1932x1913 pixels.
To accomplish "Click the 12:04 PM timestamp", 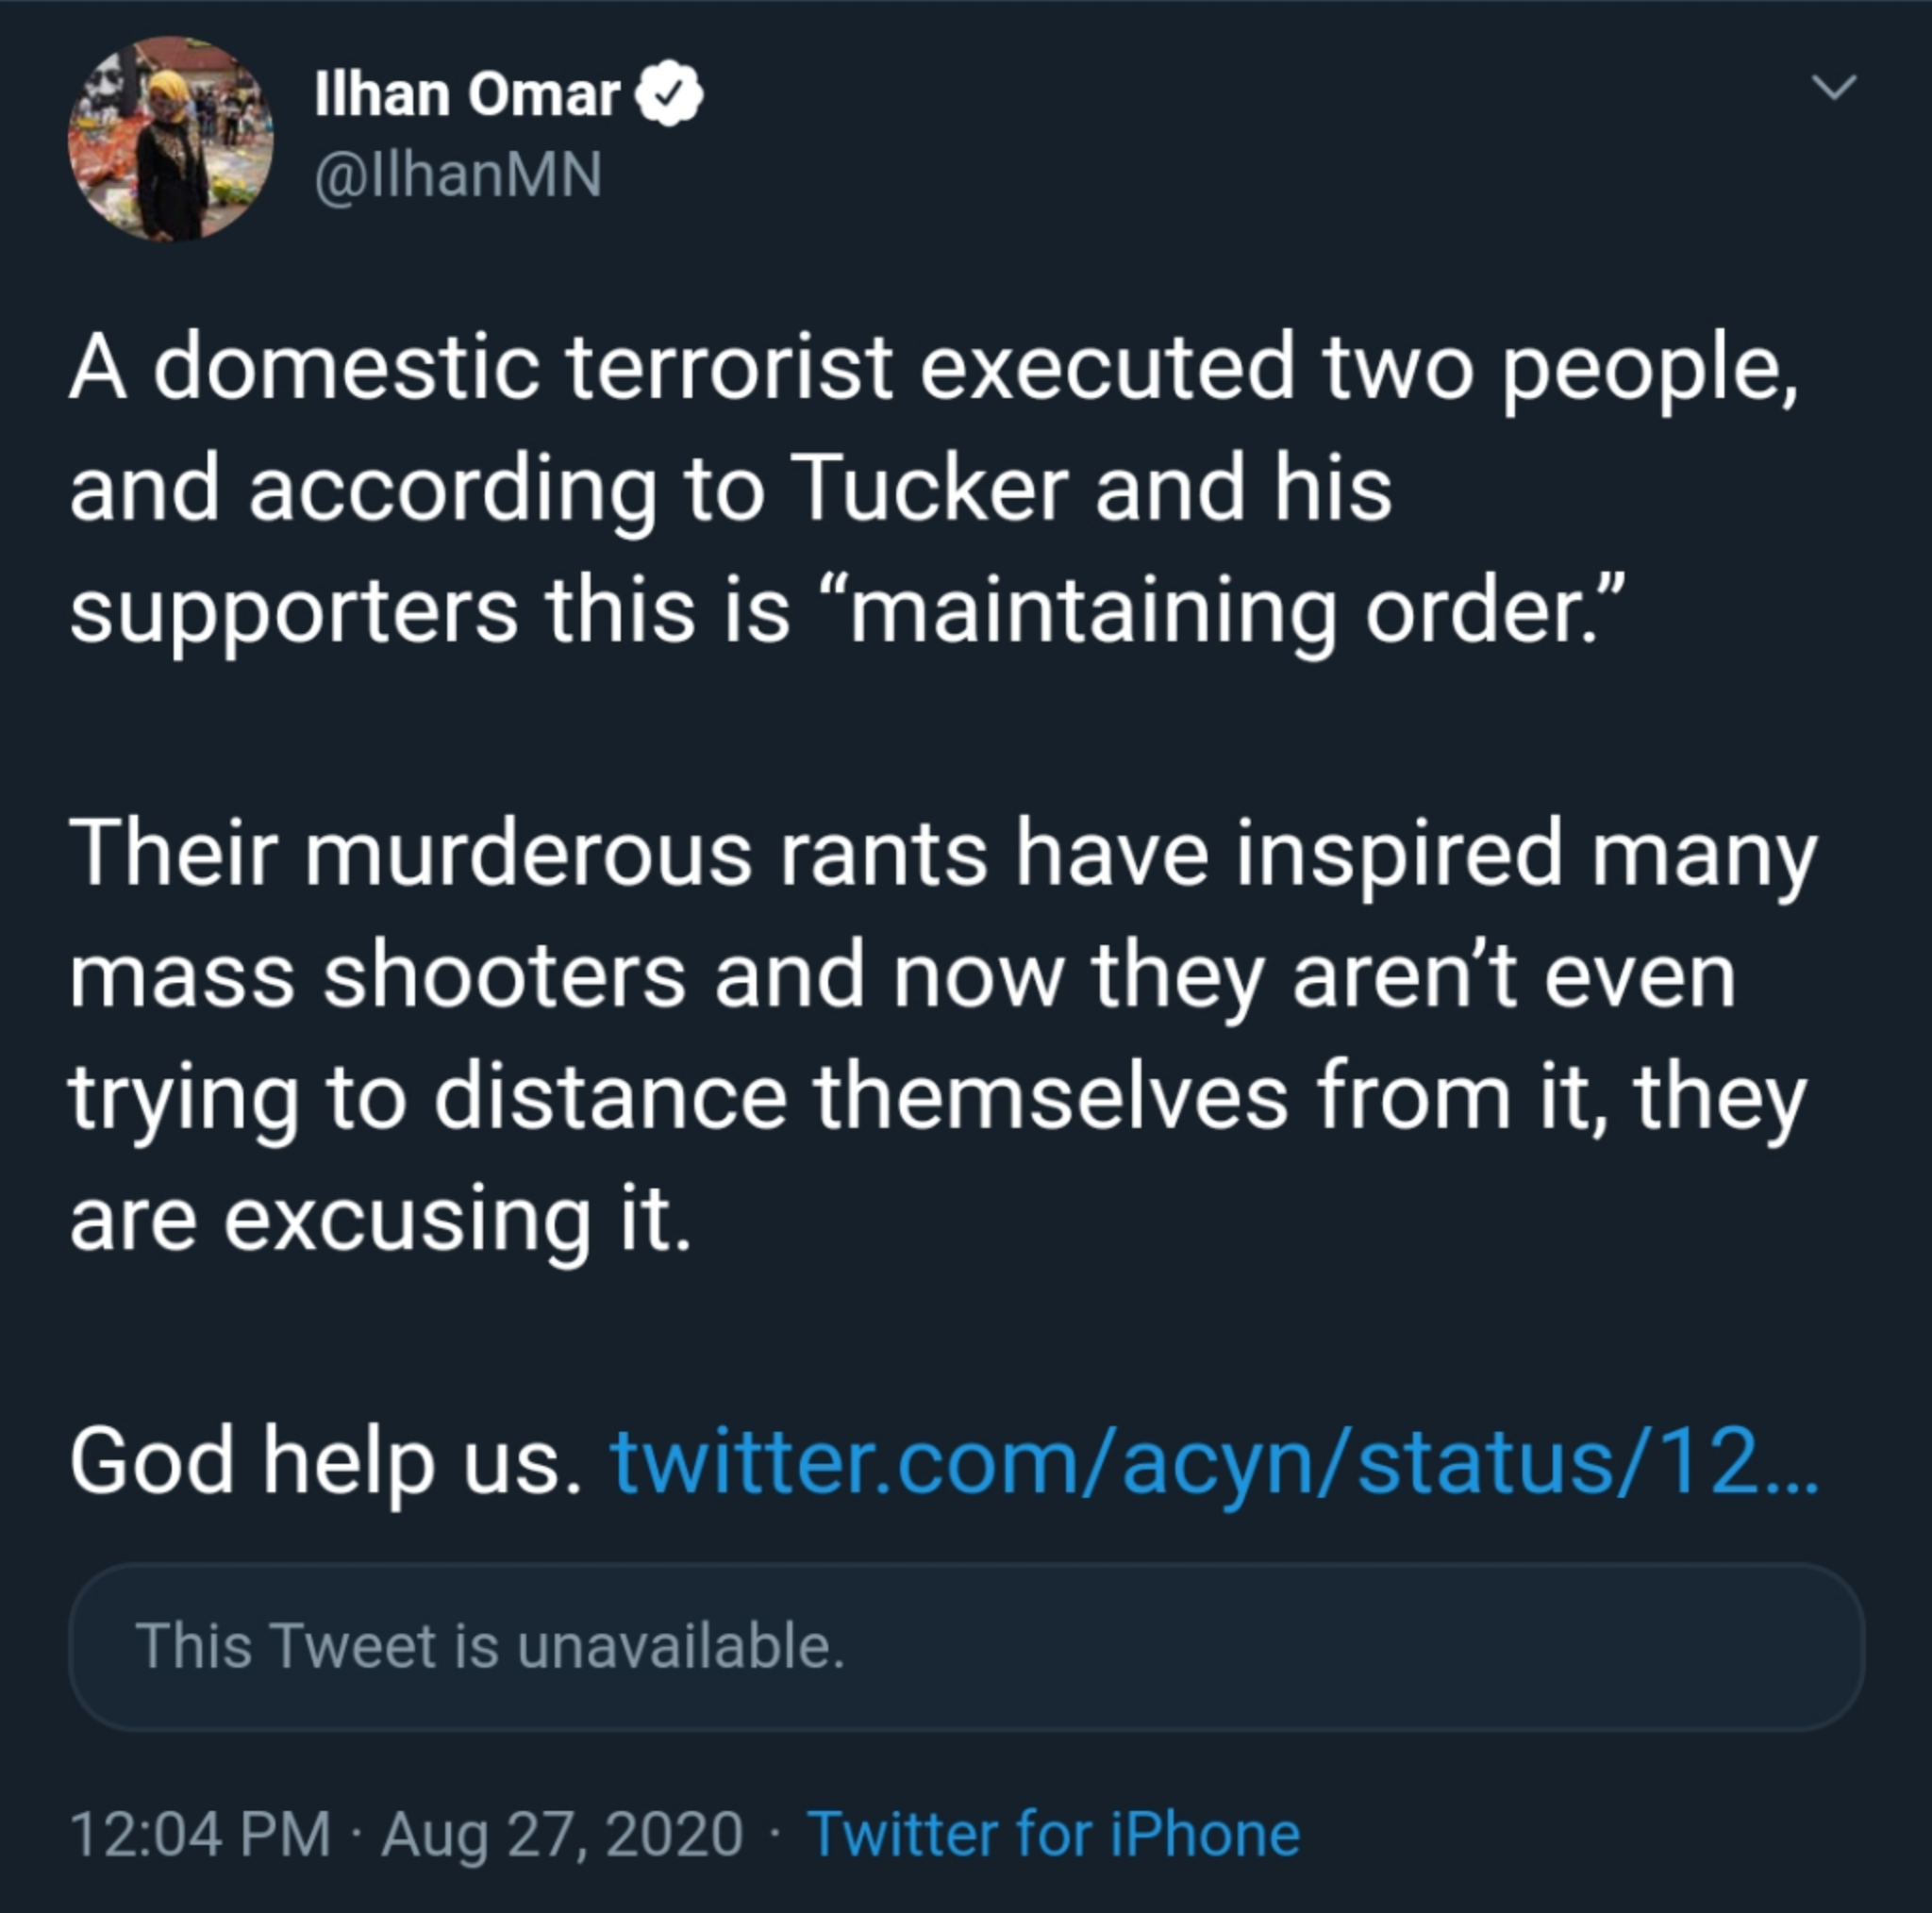I will tap(200, 1834).
